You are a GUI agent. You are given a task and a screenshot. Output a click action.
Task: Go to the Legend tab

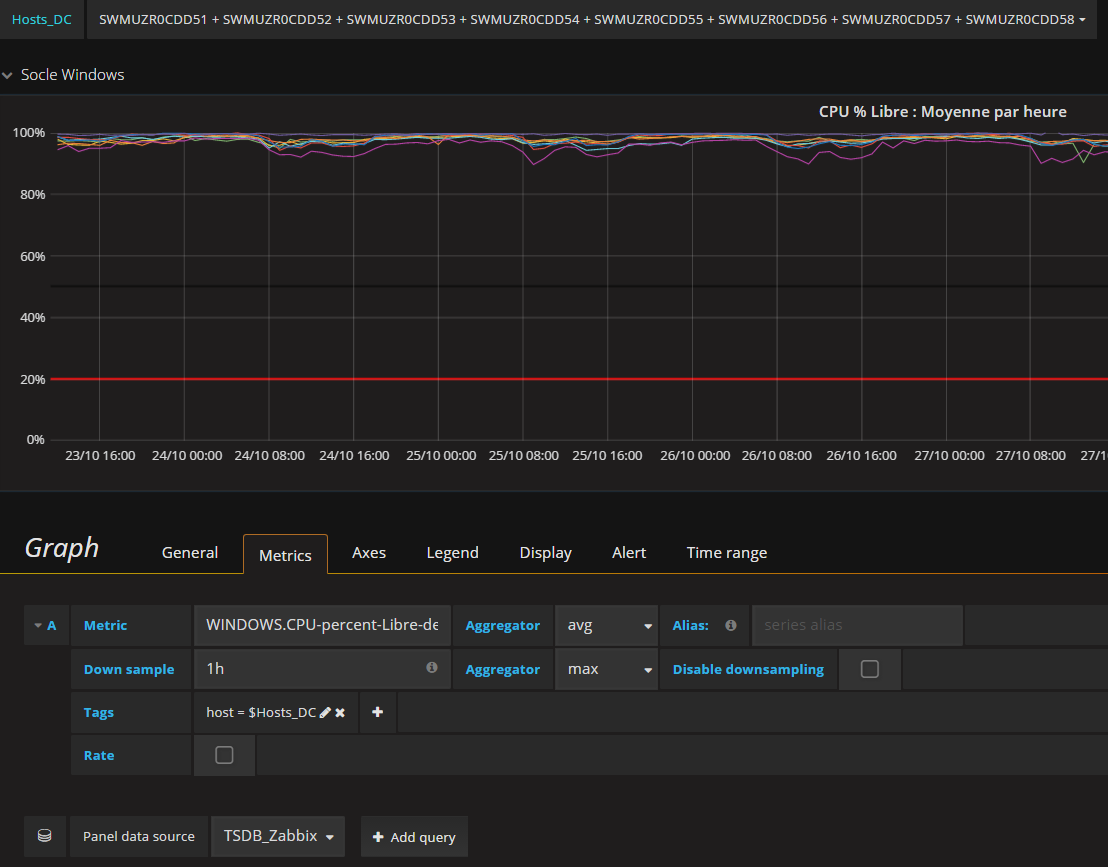point(452,553)
